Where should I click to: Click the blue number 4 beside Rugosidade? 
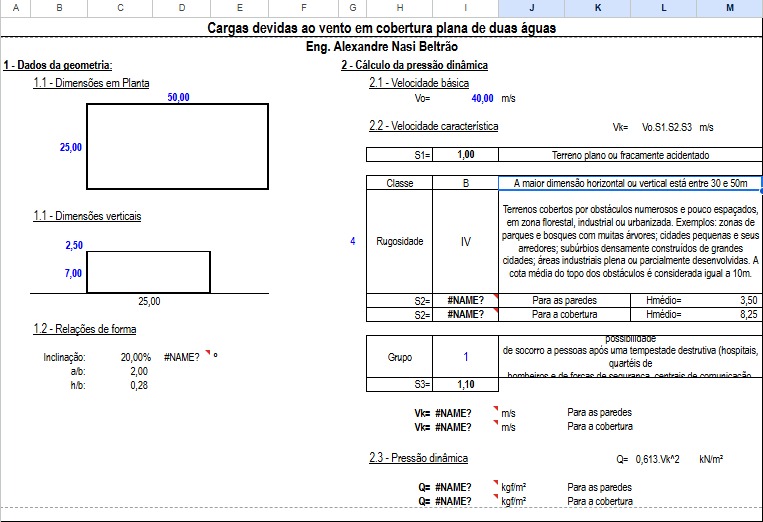[x=353, y=241]
